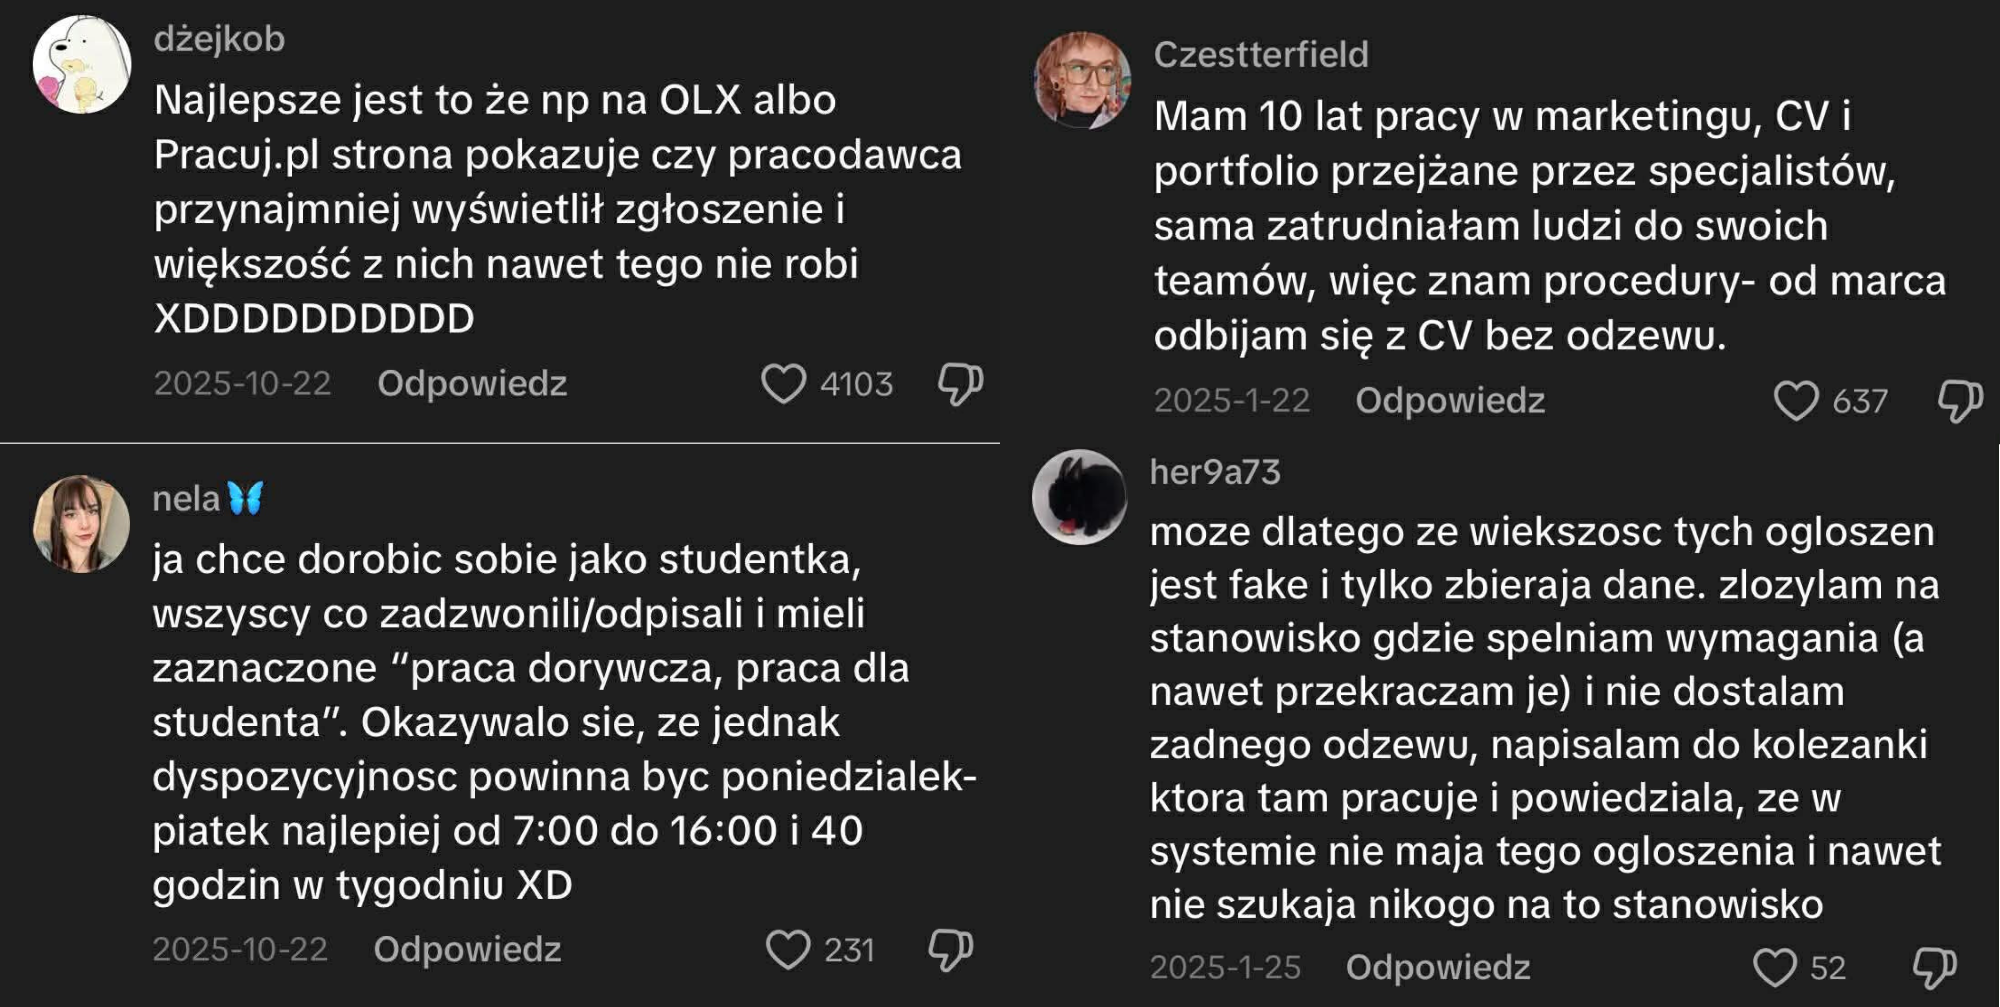Like her9a73's comment with the heart
Screen dimensions: 2000x1007
pyautogui.click(x=1775, y=968)
